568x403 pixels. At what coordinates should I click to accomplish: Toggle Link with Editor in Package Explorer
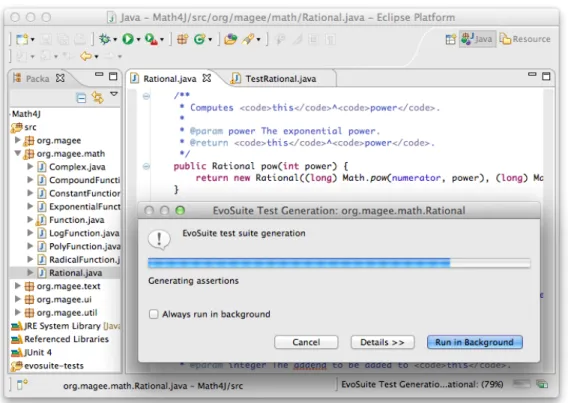97,97
